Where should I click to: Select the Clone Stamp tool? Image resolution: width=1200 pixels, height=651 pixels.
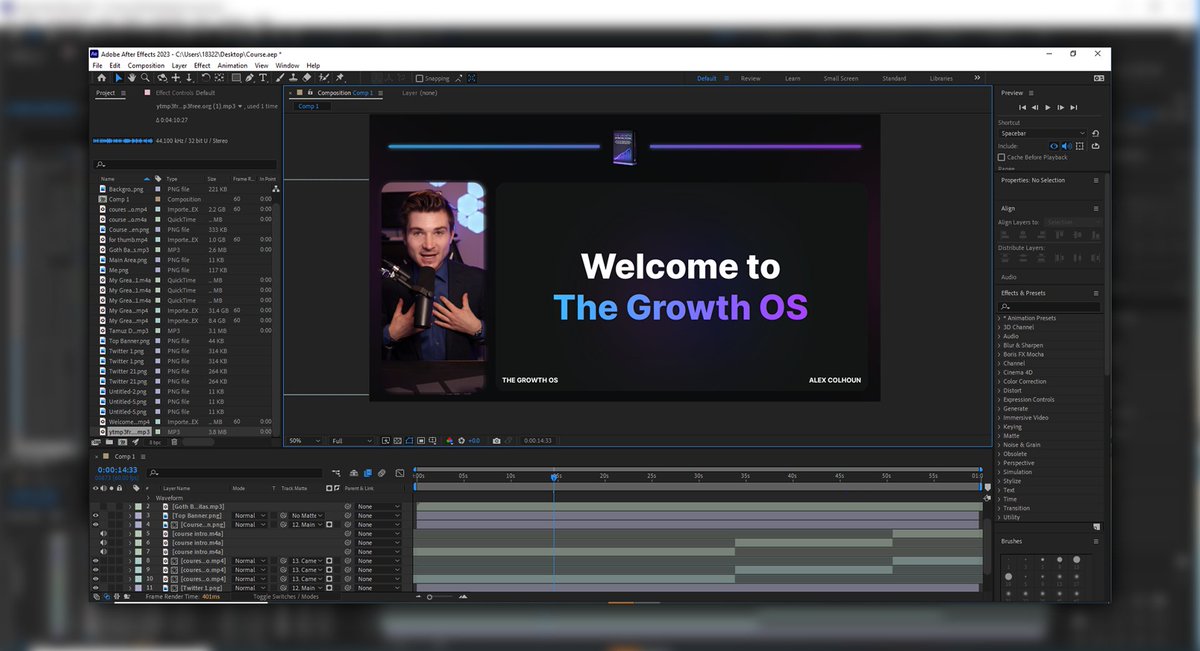[x=293, y=77]
